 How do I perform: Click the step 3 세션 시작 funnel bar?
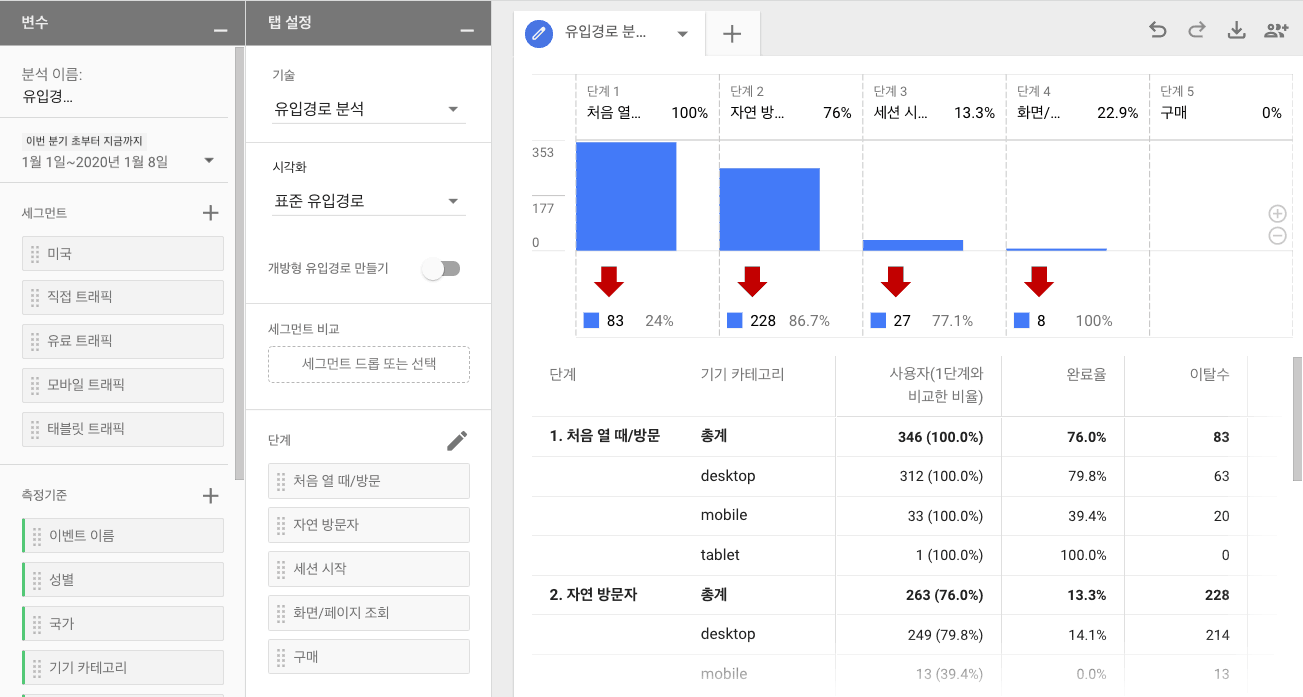913,245
